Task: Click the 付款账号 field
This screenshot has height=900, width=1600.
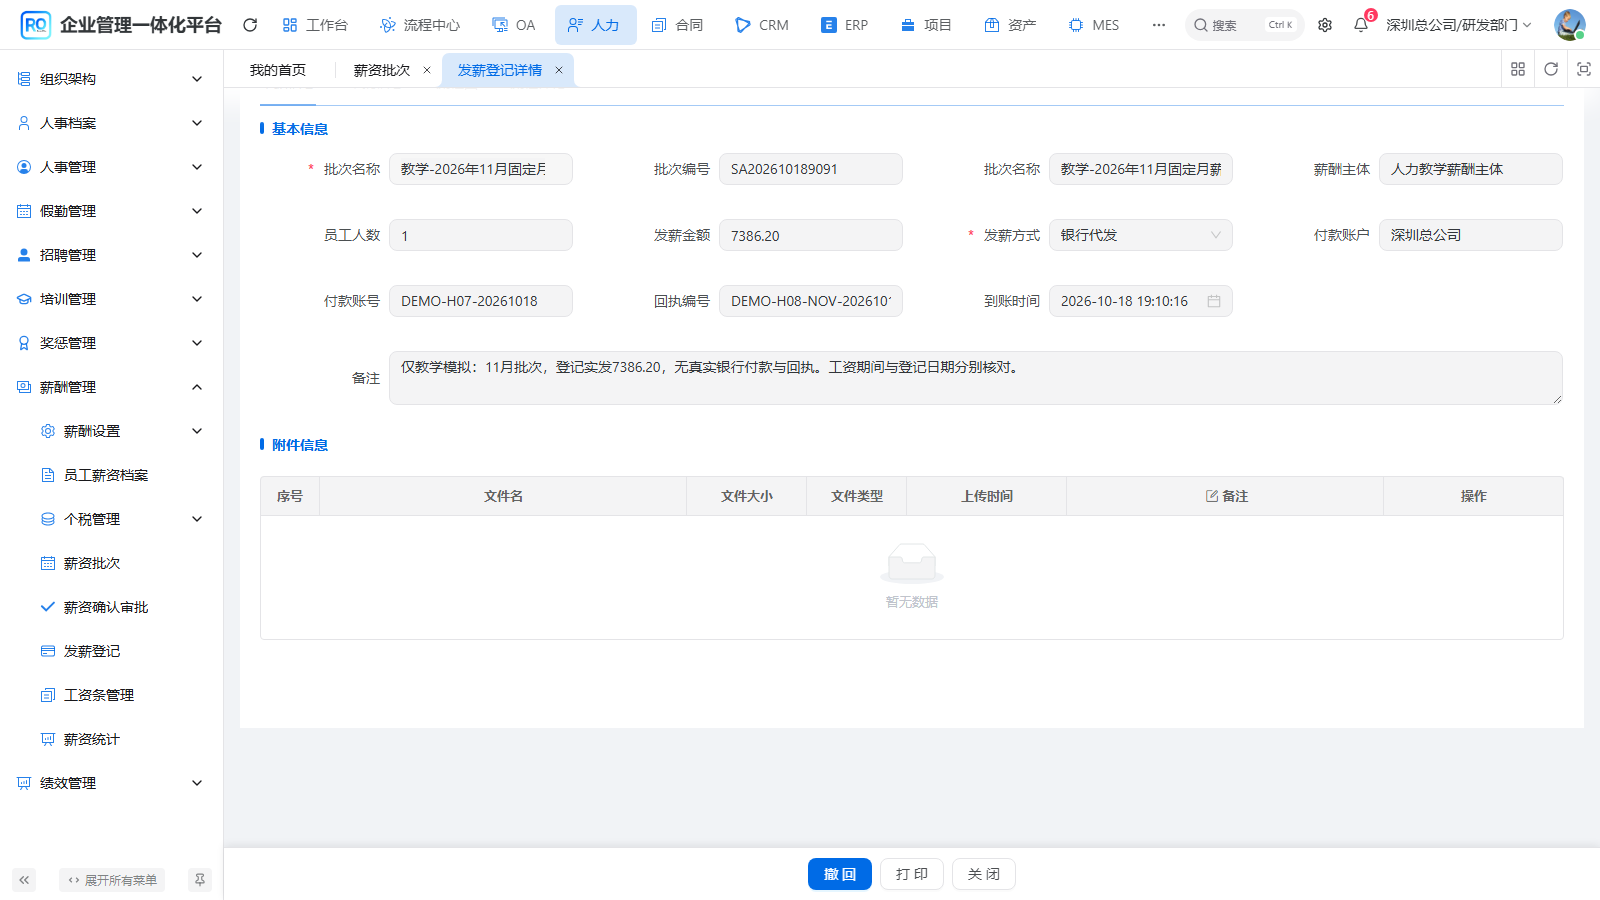Action: (x=481, y=301)
